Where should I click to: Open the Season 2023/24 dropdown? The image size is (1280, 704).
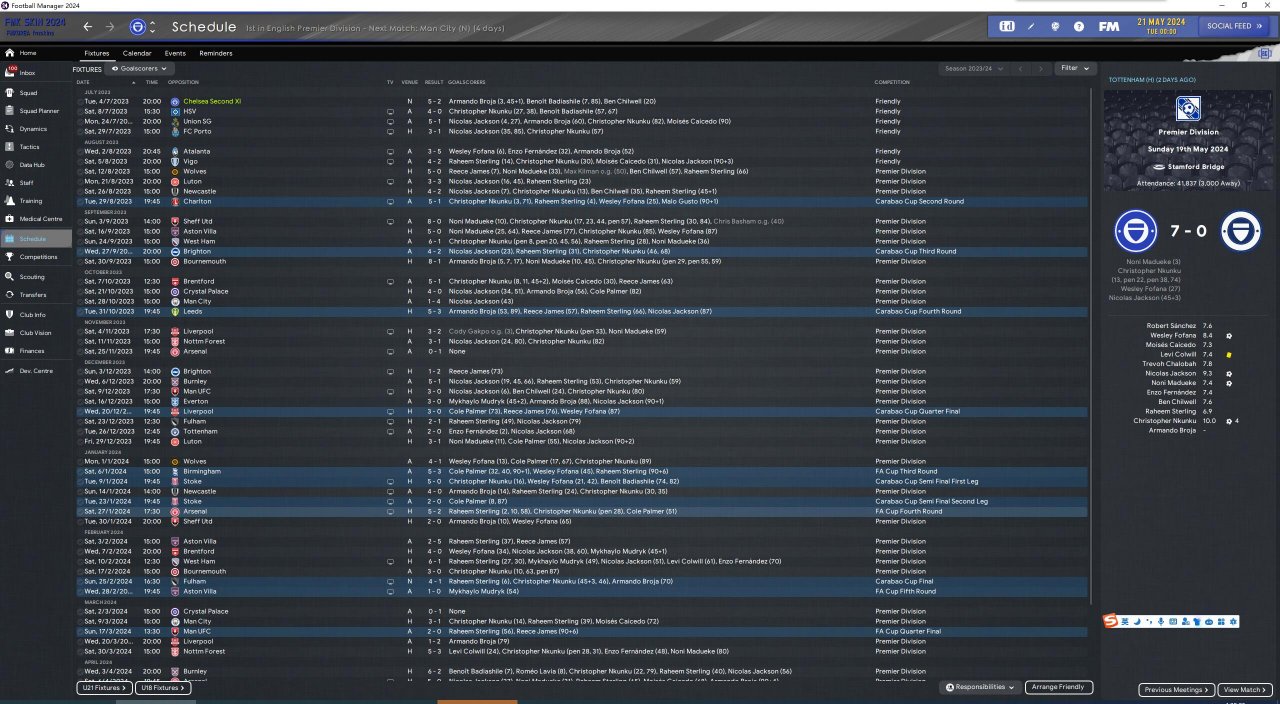(974, 68)
